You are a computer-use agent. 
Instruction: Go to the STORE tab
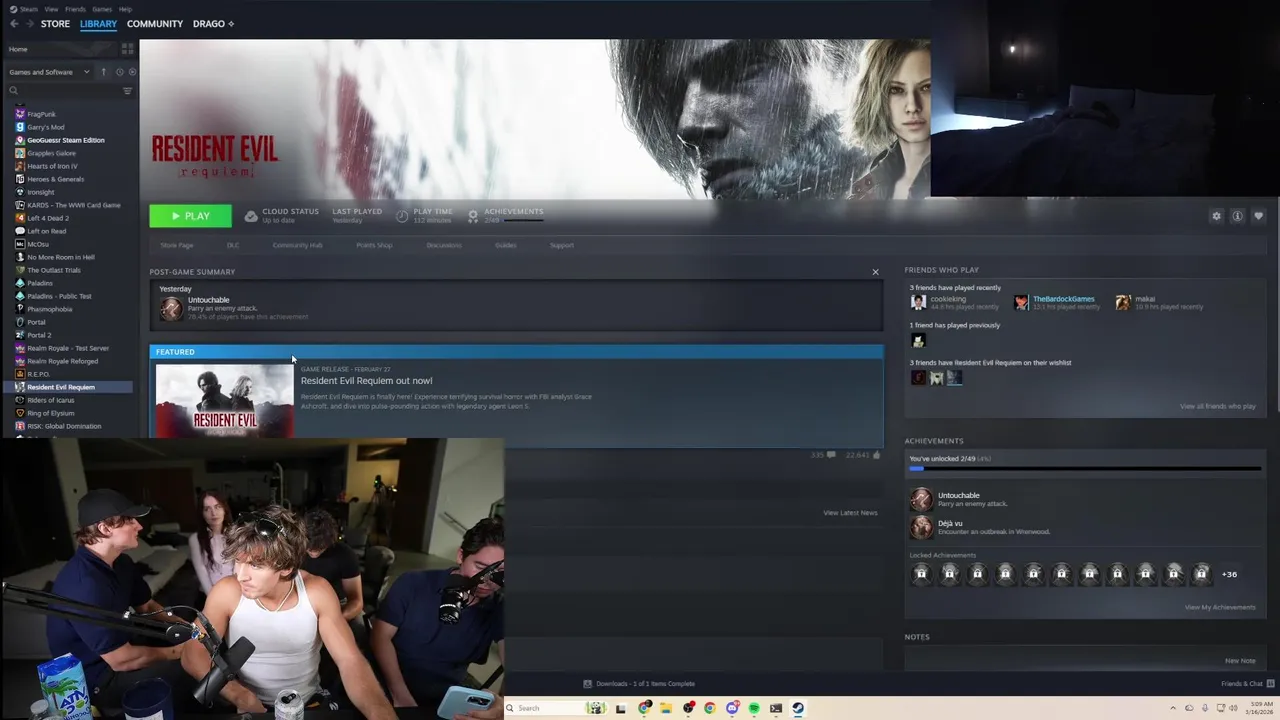55,24
